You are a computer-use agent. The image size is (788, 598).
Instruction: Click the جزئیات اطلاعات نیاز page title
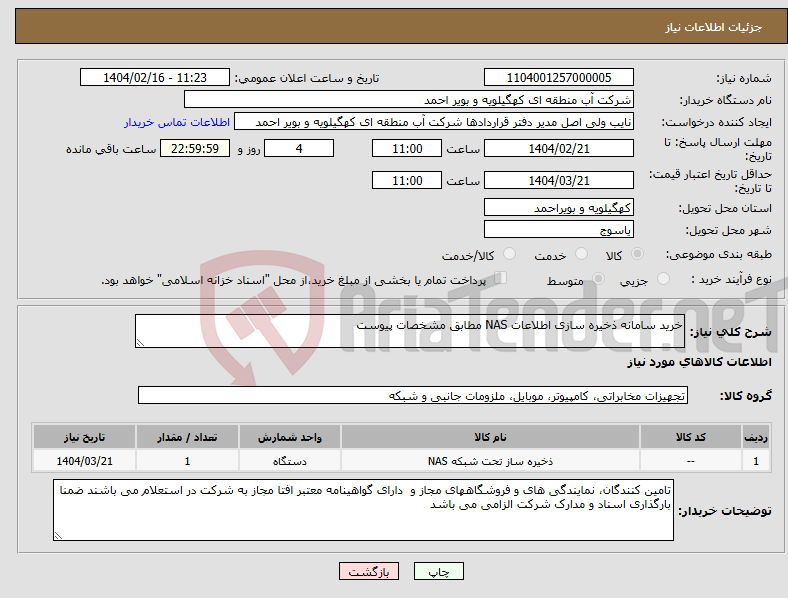(713, 27)
